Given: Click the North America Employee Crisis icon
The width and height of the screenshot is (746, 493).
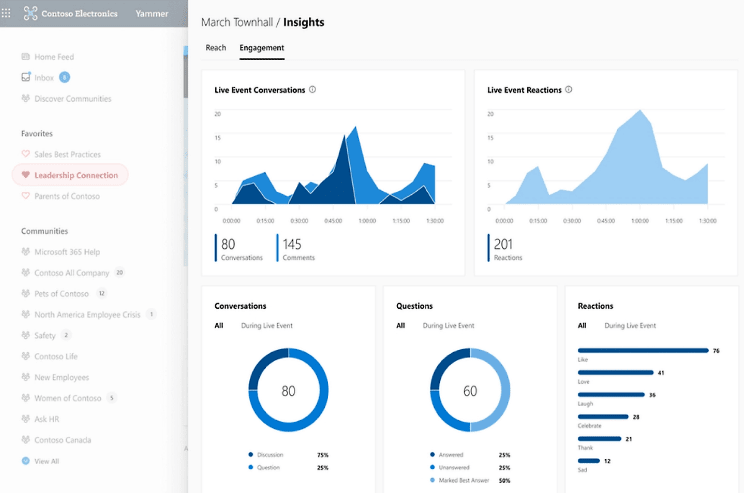Looking at the screenshot, I should tap(26, 314).
